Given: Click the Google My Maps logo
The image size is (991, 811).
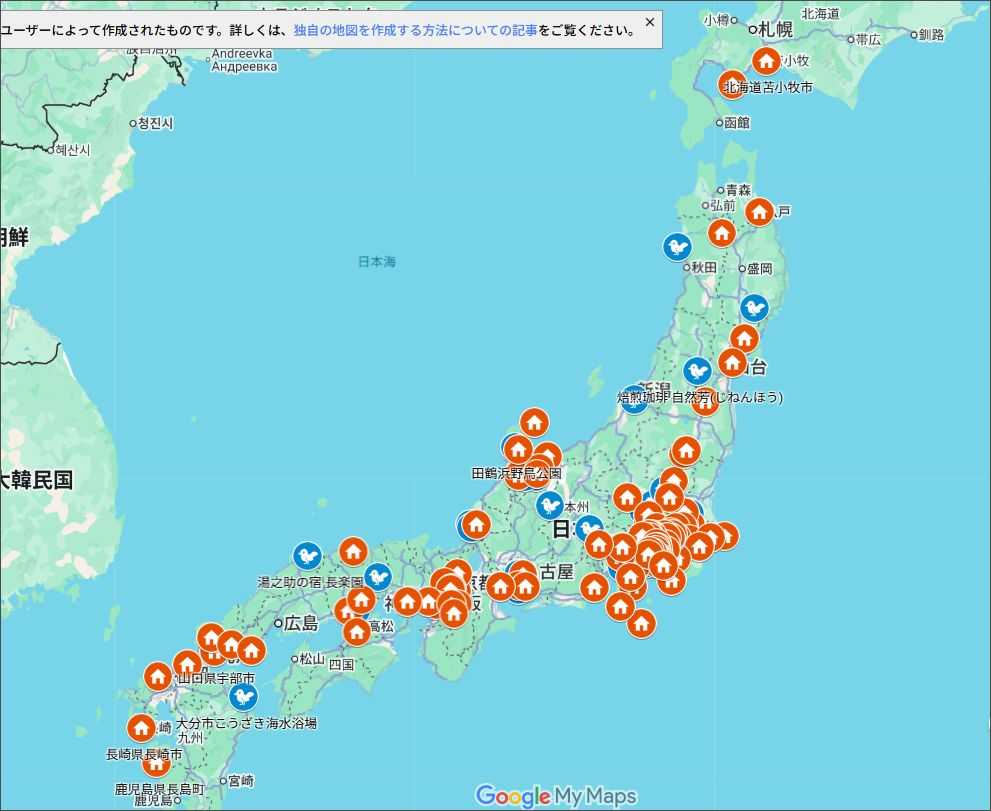Looking at the screenshot, I should click(556, 796).
